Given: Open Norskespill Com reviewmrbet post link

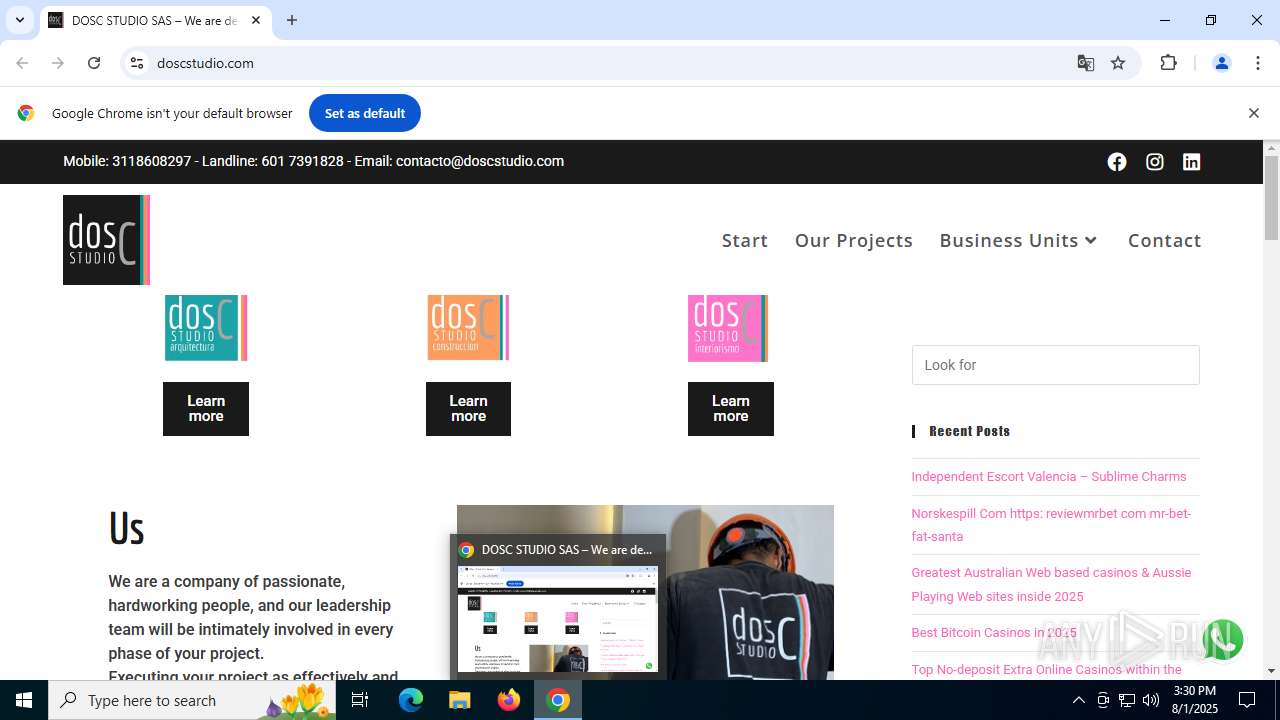Looking at the screenshot, I should pos(1051,525).
